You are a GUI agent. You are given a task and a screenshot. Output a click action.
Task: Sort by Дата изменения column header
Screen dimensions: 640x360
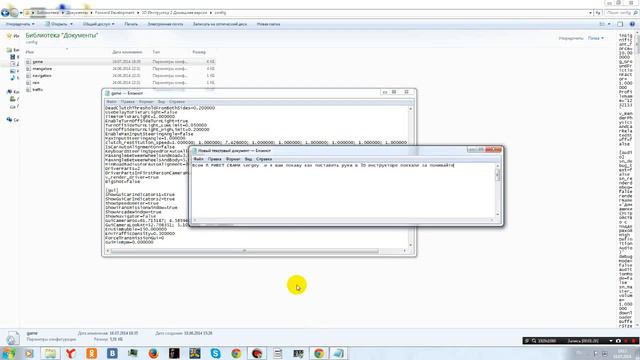(127, 52)
